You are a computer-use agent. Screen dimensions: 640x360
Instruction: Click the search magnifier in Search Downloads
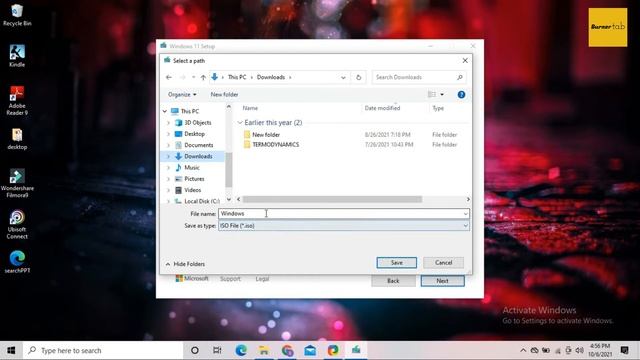(x=460, y=77)
